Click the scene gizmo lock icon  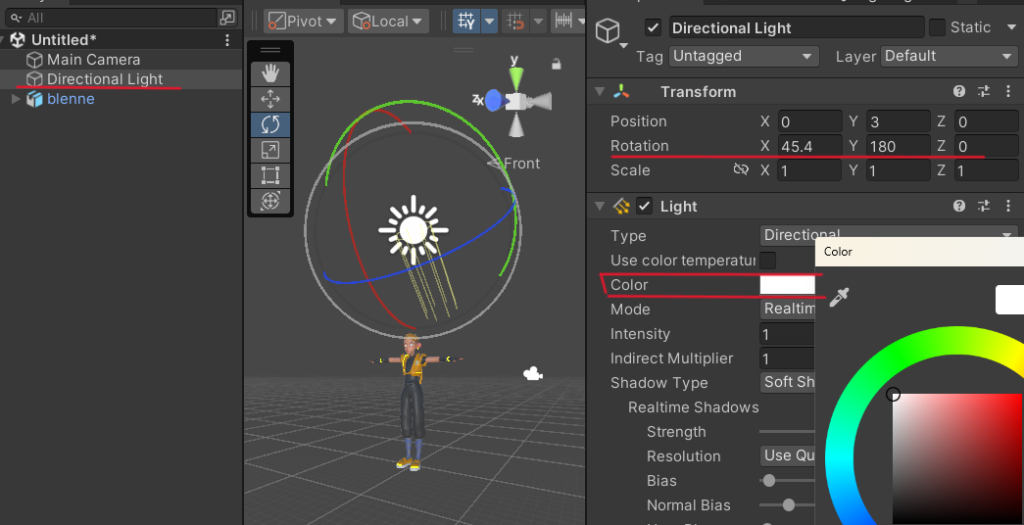556,64
